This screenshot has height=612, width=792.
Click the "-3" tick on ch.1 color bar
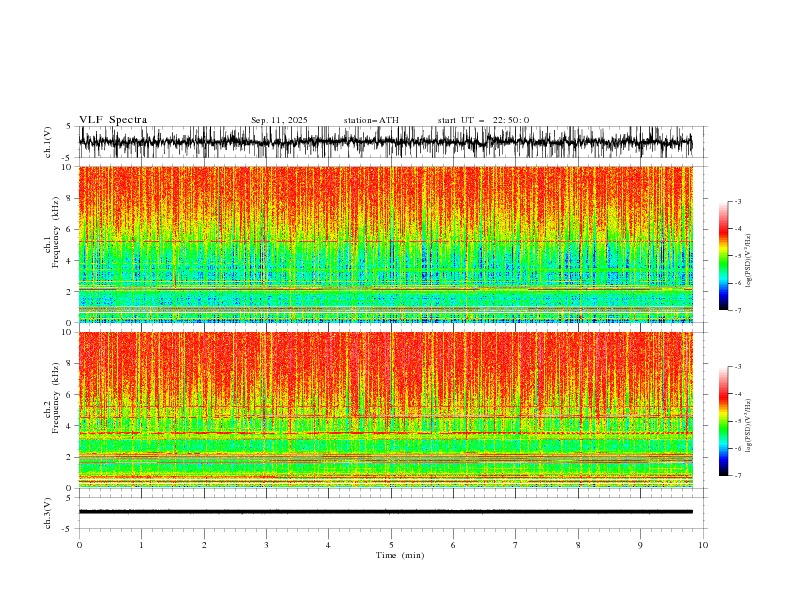[737, 201]
